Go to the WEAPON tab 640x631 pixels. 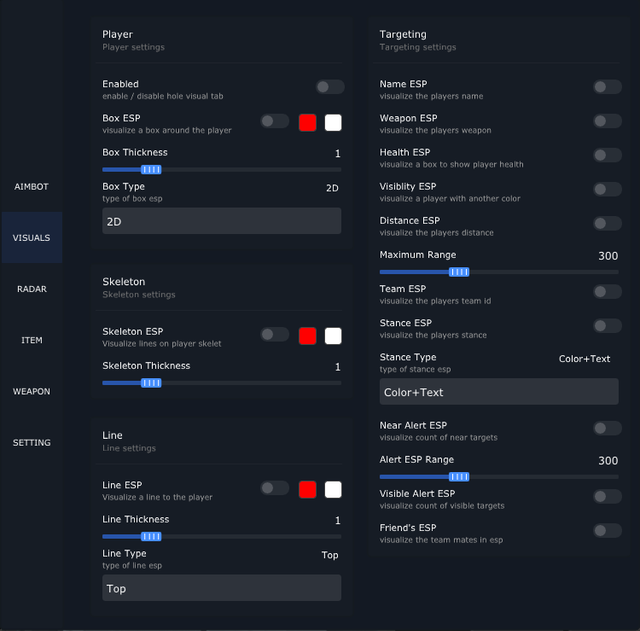click(x=31, y=391)
